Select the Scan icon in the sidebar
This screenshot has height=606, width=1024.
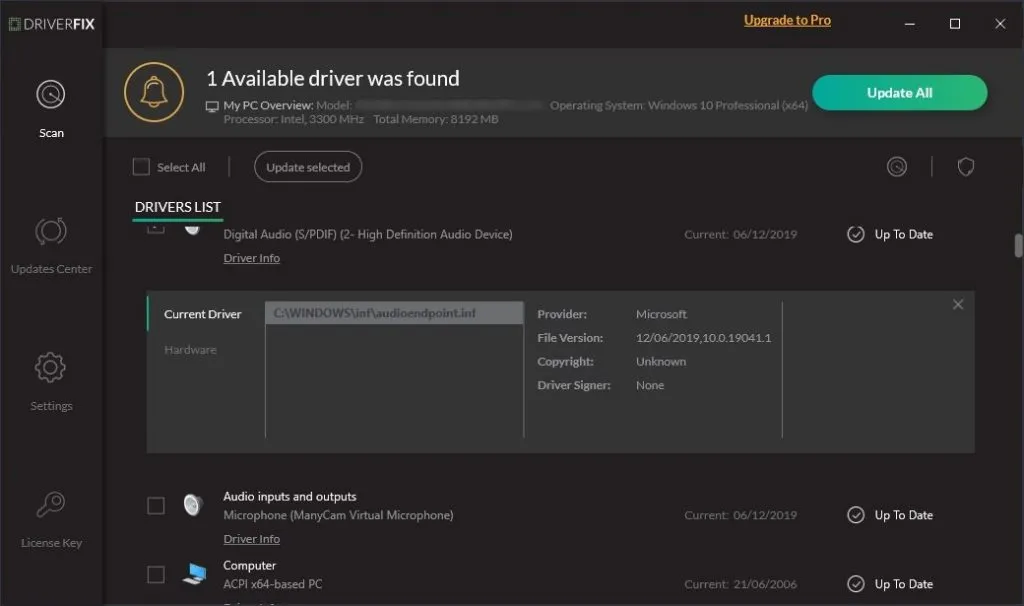[x=50, y=95]
